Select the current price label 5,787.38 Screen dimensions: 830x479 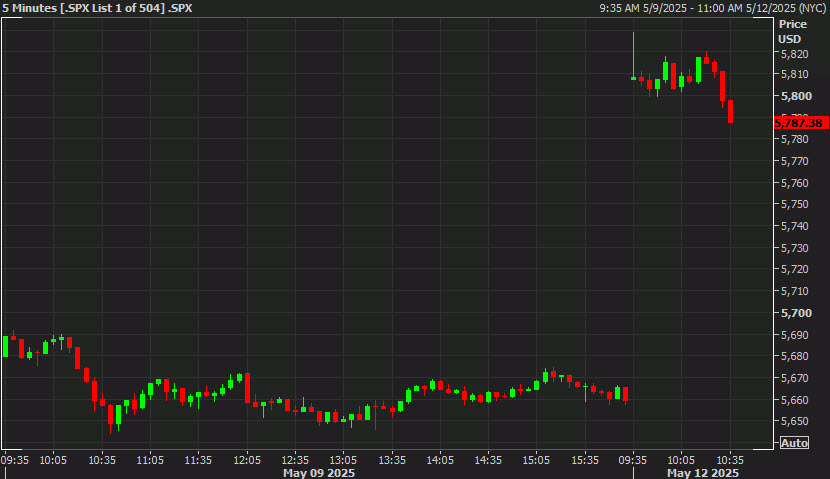pos(801,123)
